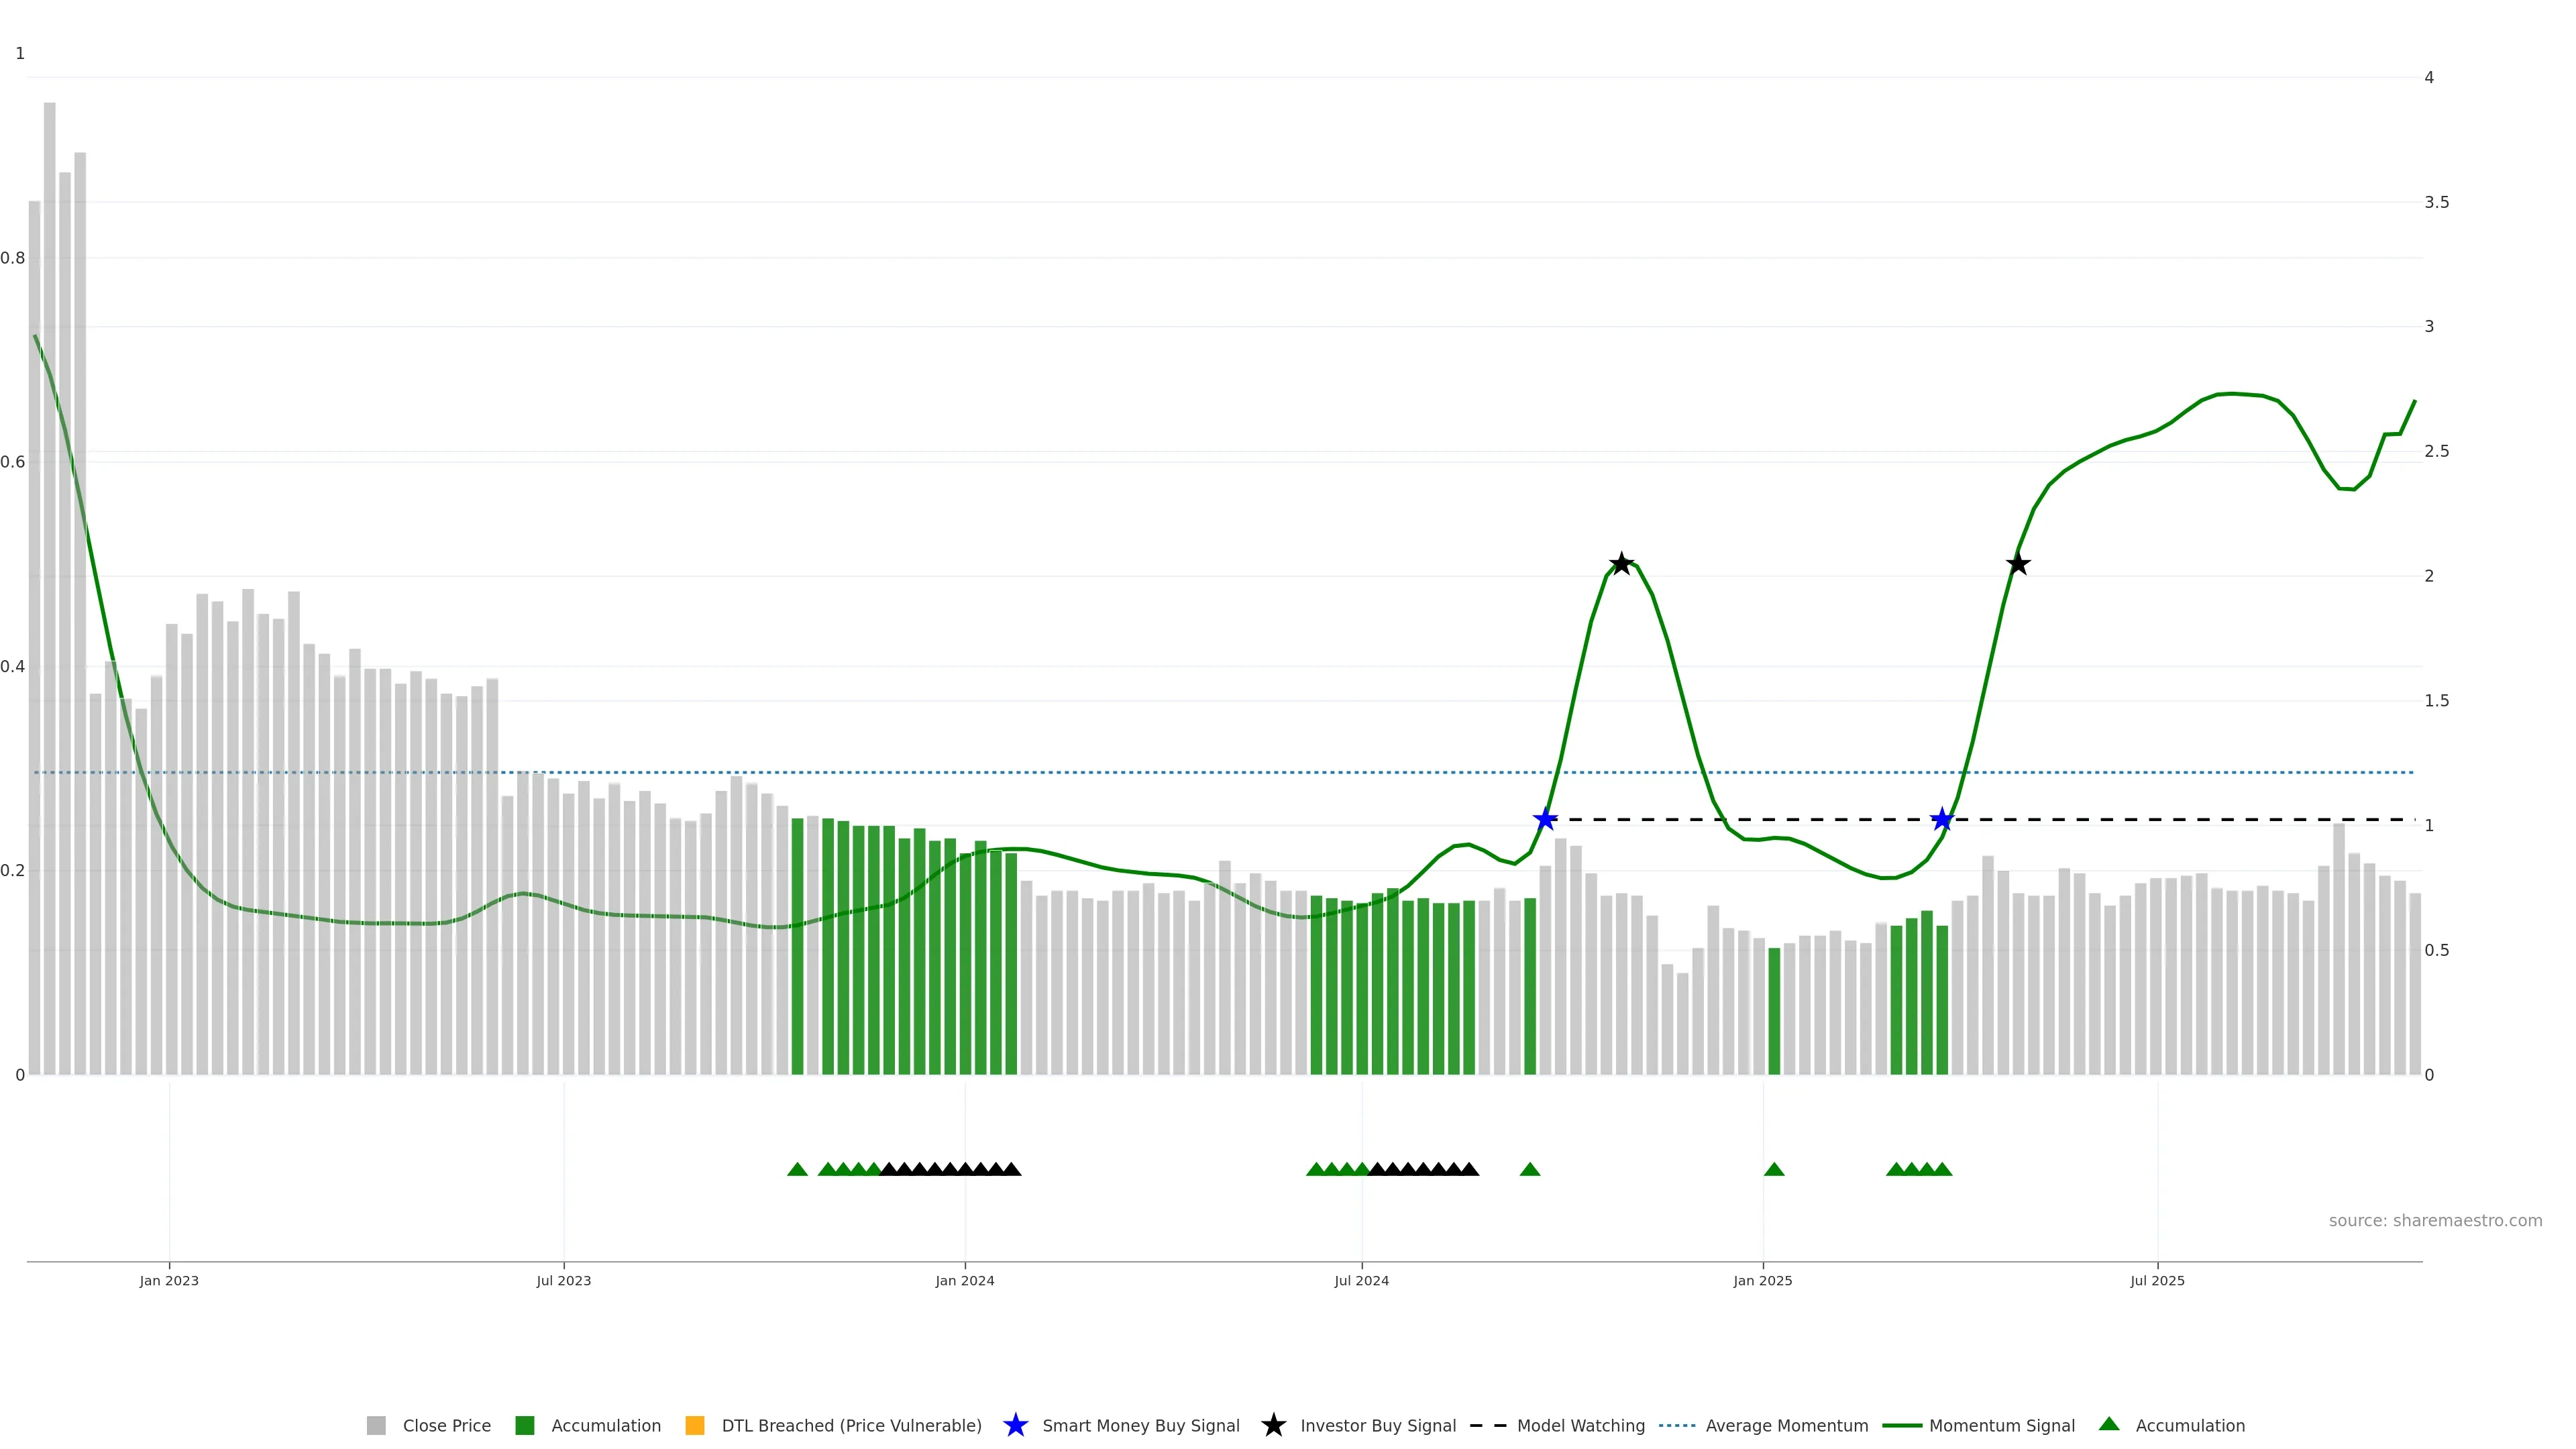Click the Jul 2024 x-axis tick label
The width and height of the screenshot is (2576, 1449).
(1361, 1280)
